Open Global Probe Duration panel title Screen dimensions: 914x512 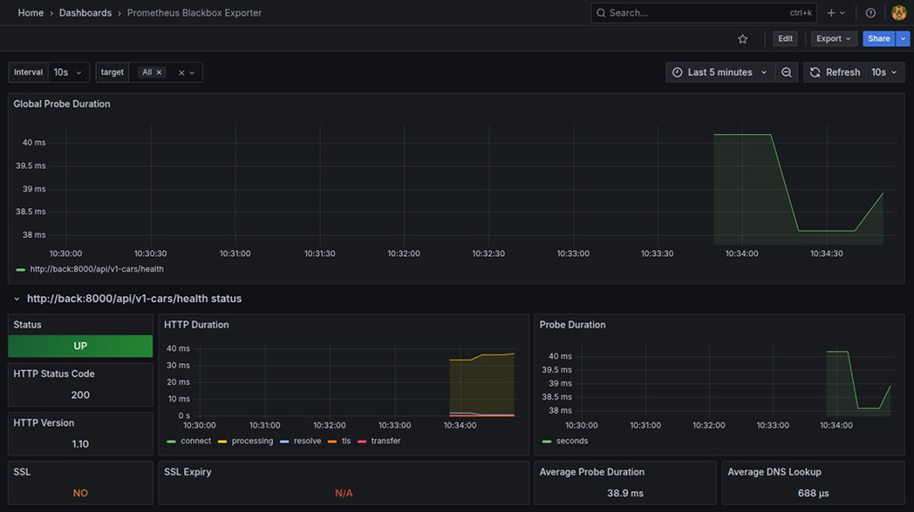[62, 104]
